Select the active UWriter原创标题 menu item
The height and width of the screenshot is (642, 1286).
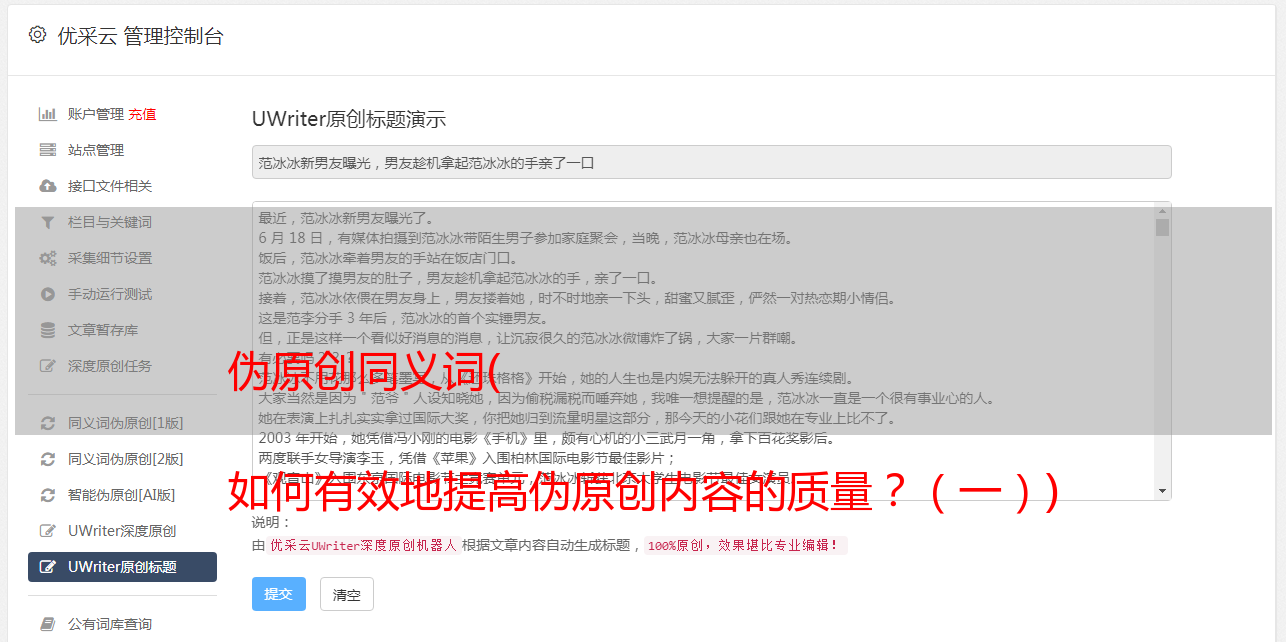122,567
